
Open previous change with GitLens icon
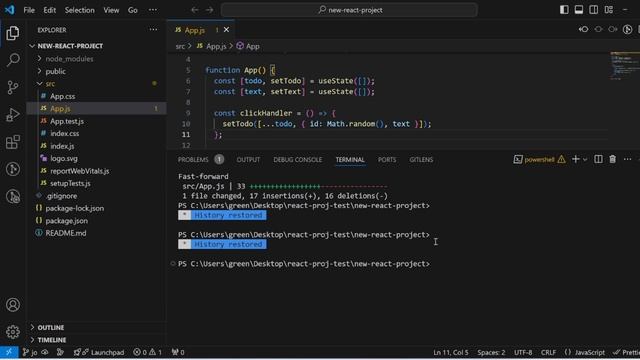point(583,29)
